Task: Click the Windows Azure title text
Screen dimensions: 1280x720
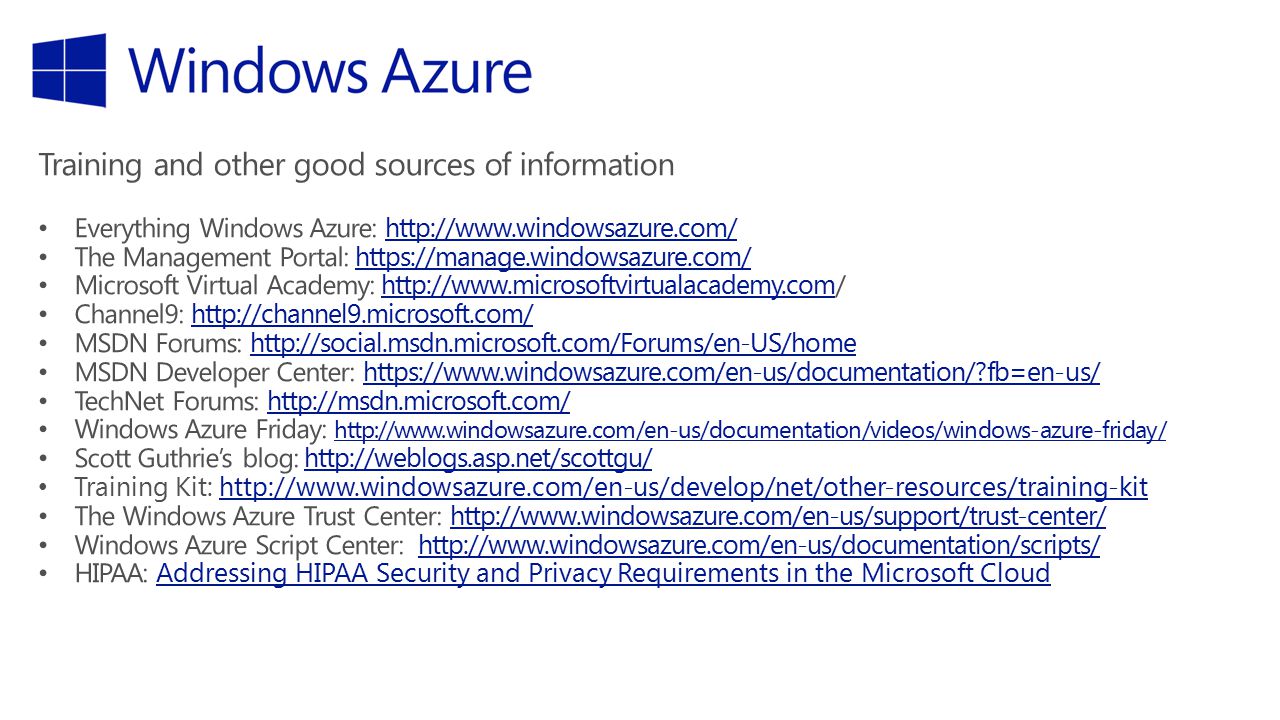Action: [x=330, y=71]
